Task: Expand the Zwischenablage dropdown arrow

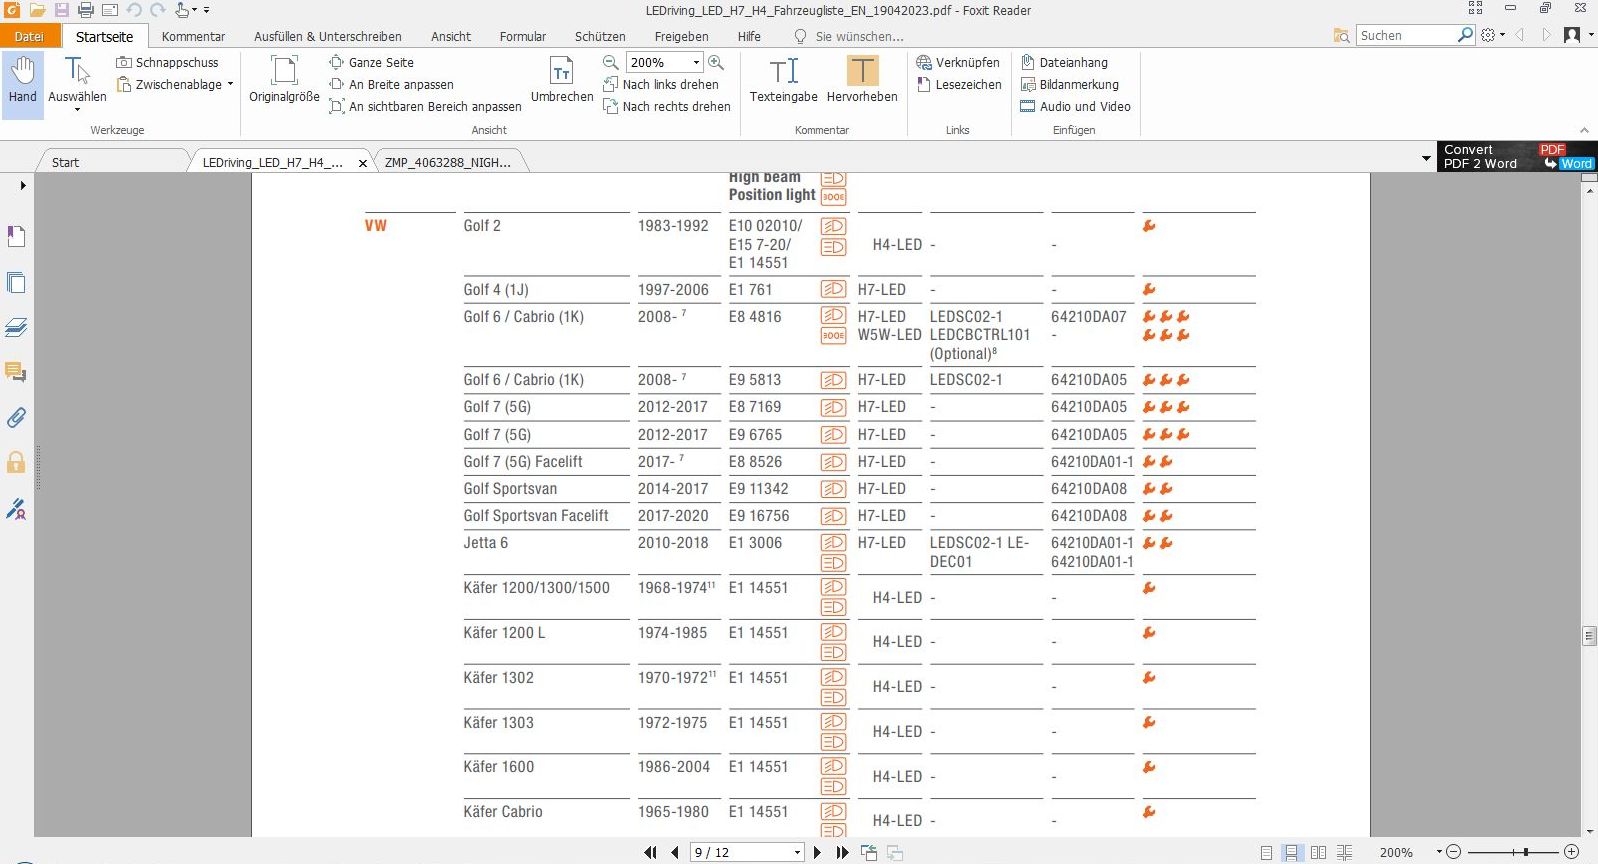Action: [x=230, y=85]
